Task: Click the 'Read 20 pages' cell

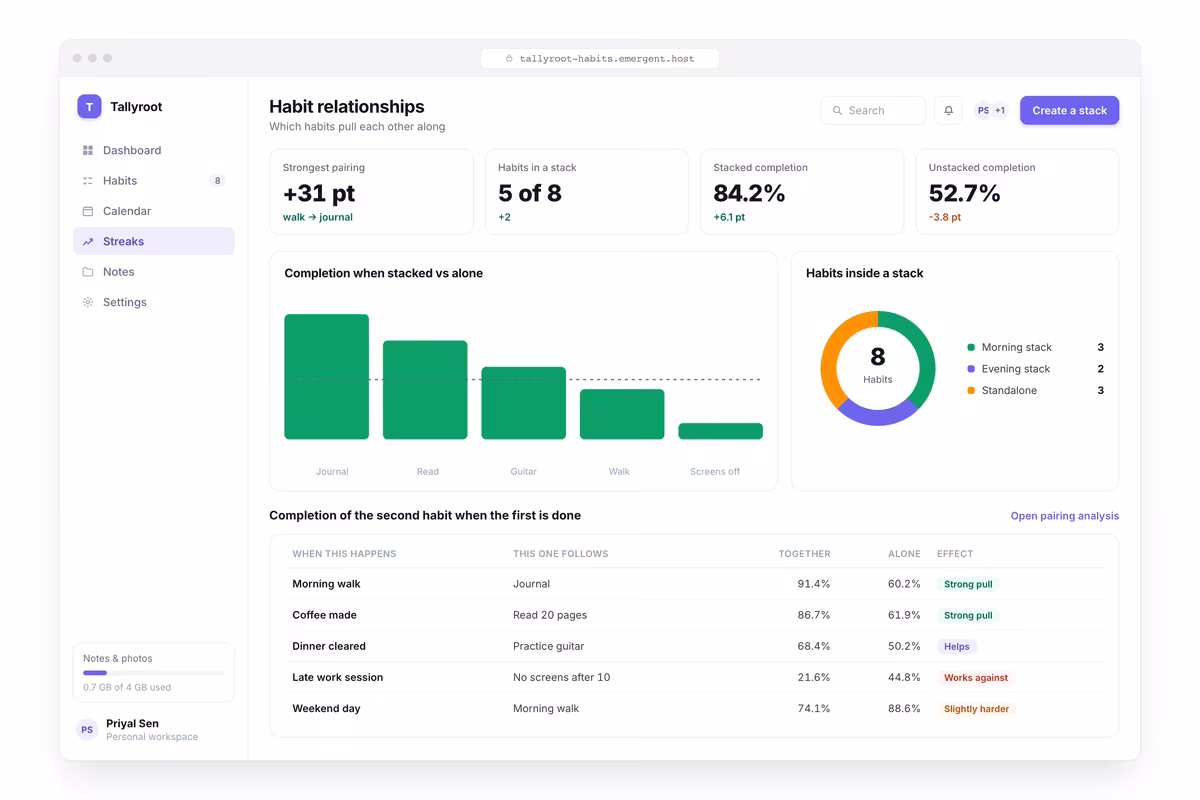Action: 550,615
